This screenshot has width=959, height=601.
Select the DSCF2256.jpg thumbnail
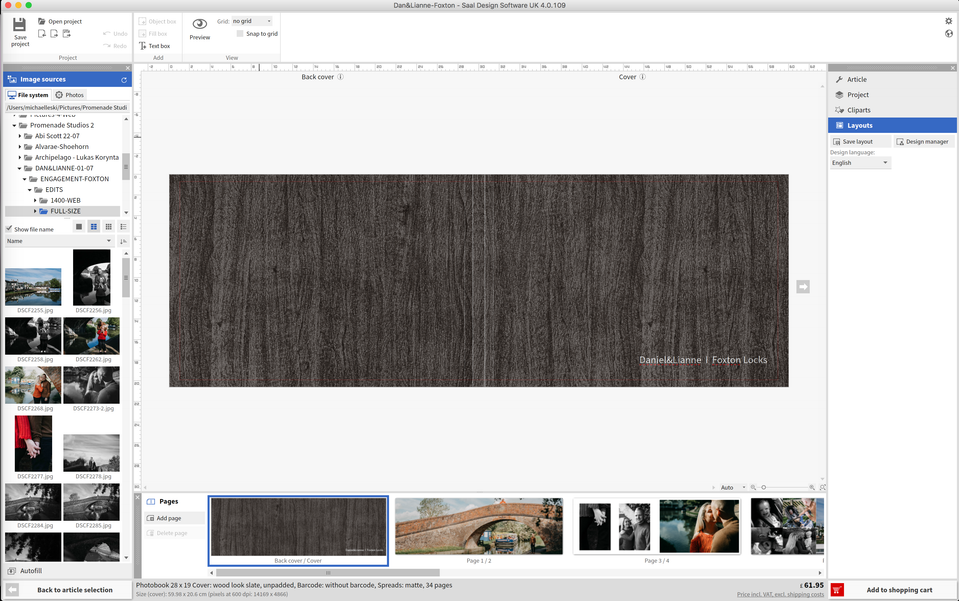(92, 278)
